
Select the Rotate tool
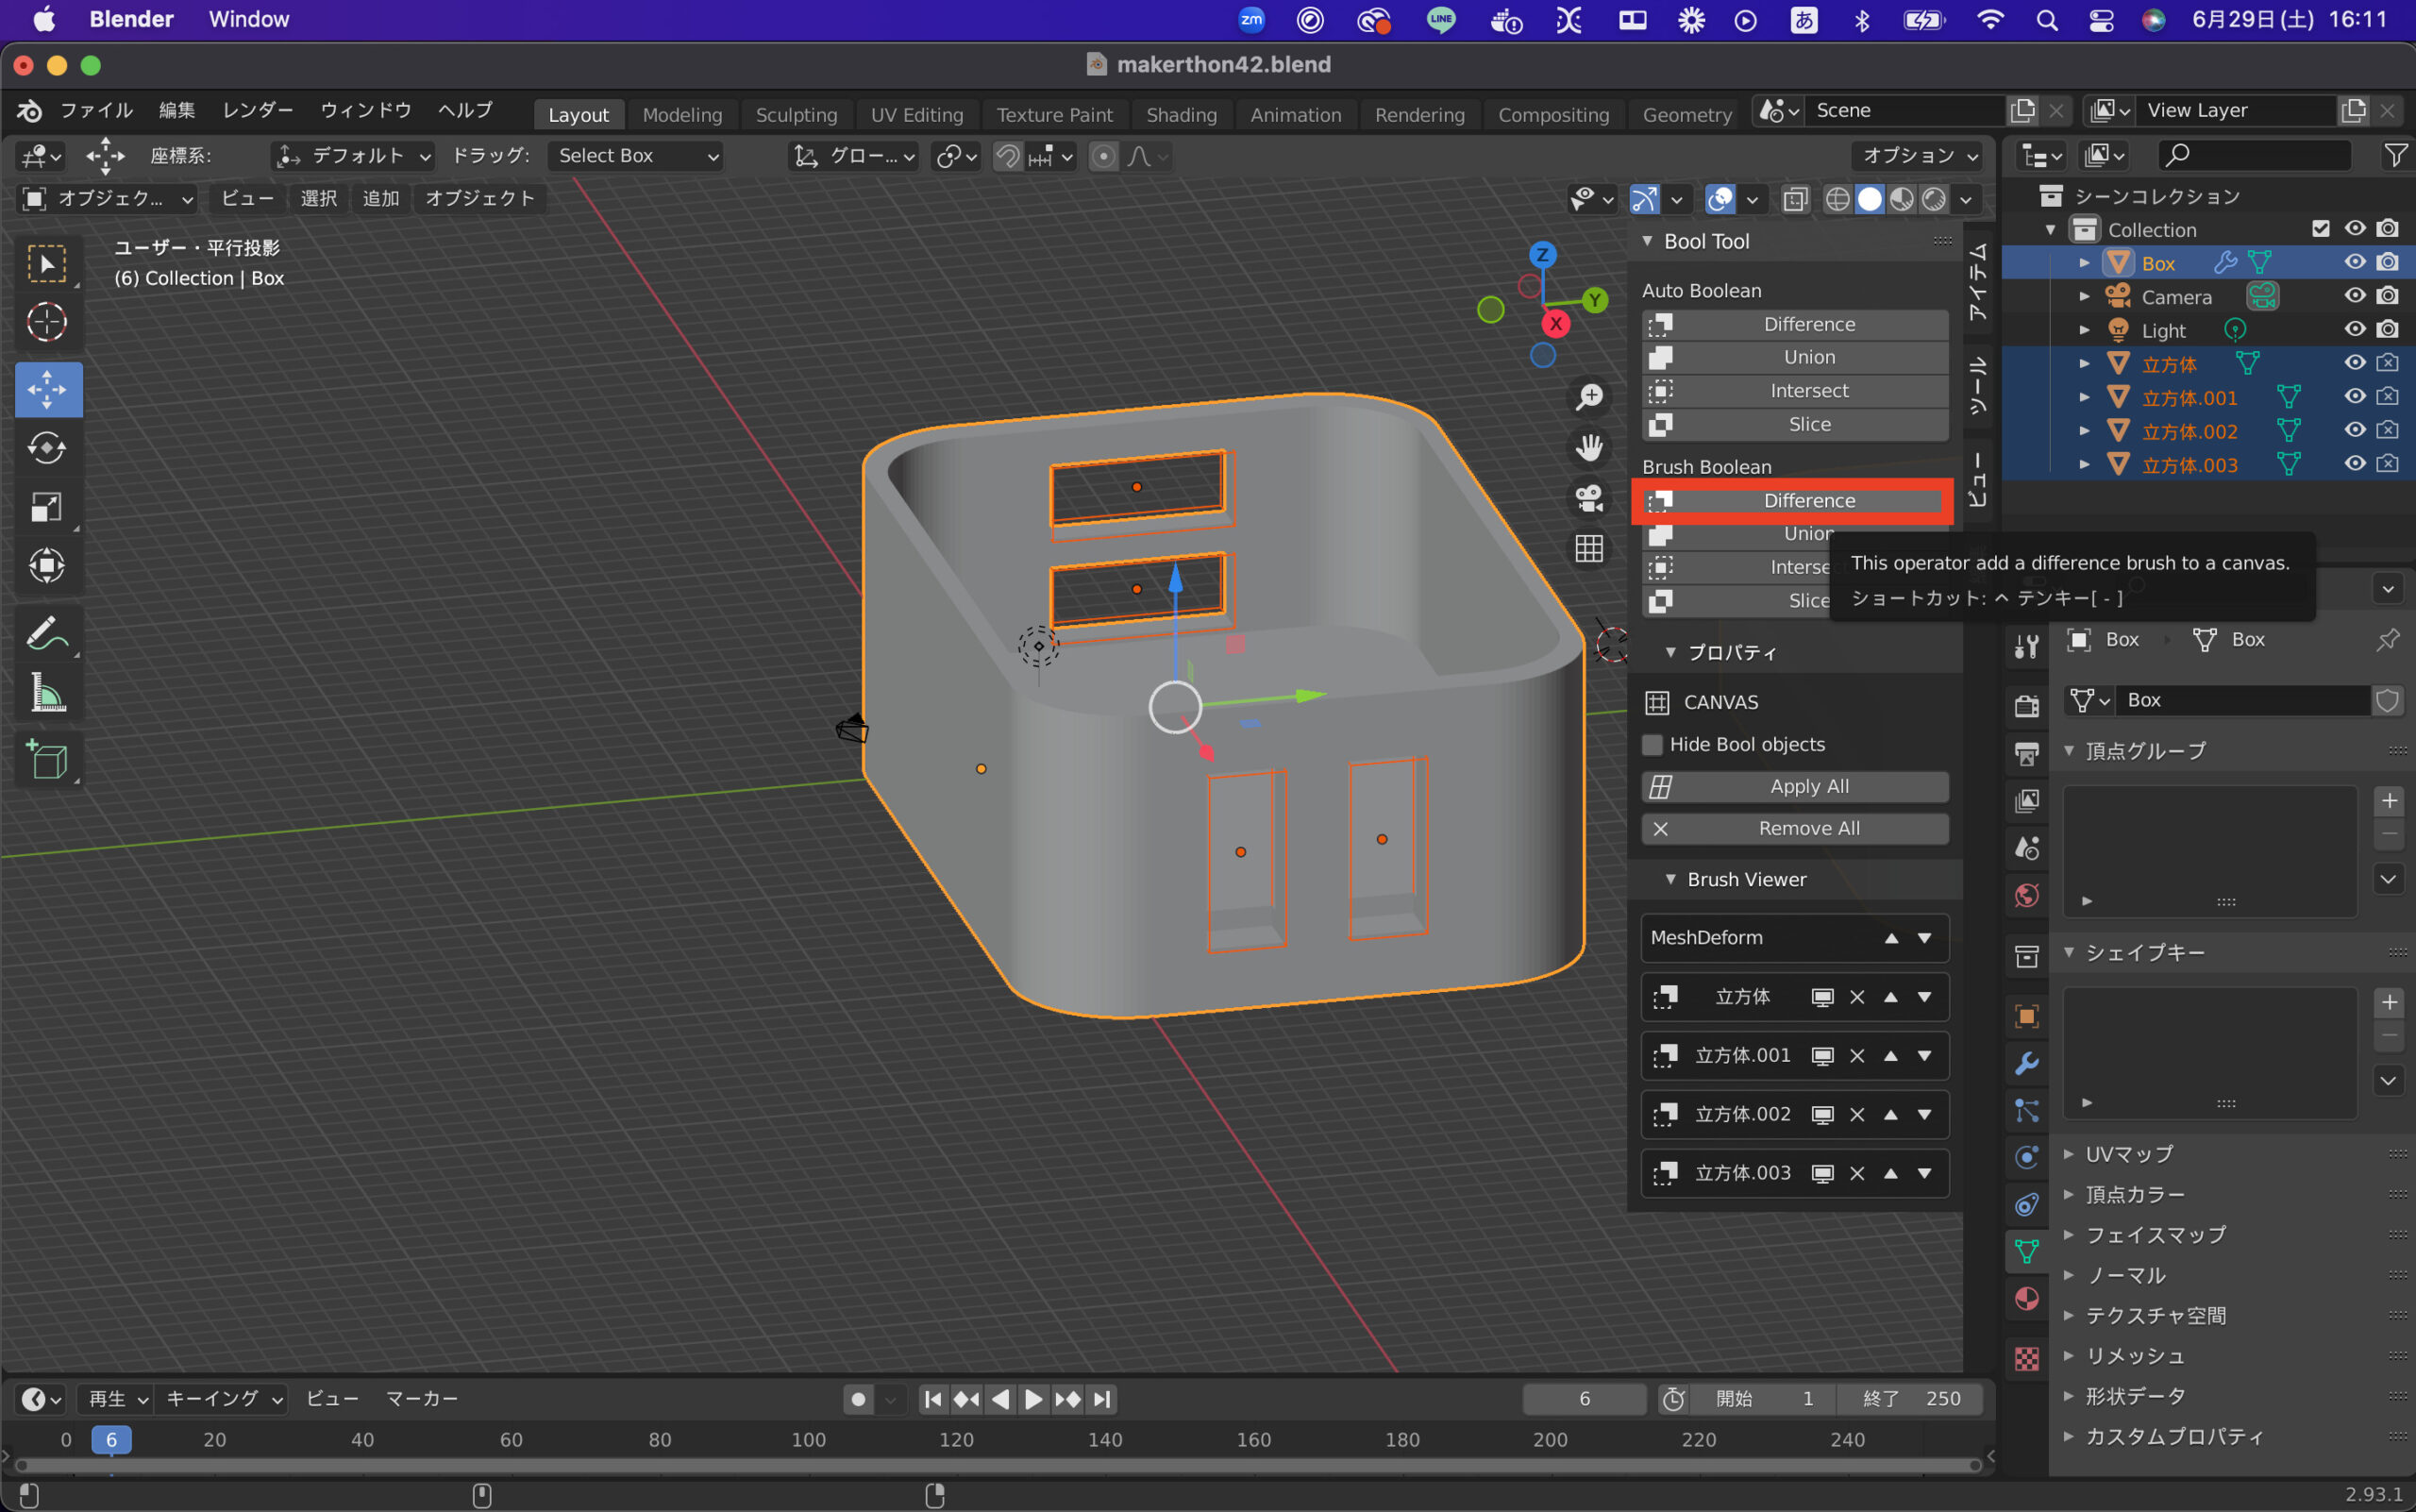pos(47,448)
